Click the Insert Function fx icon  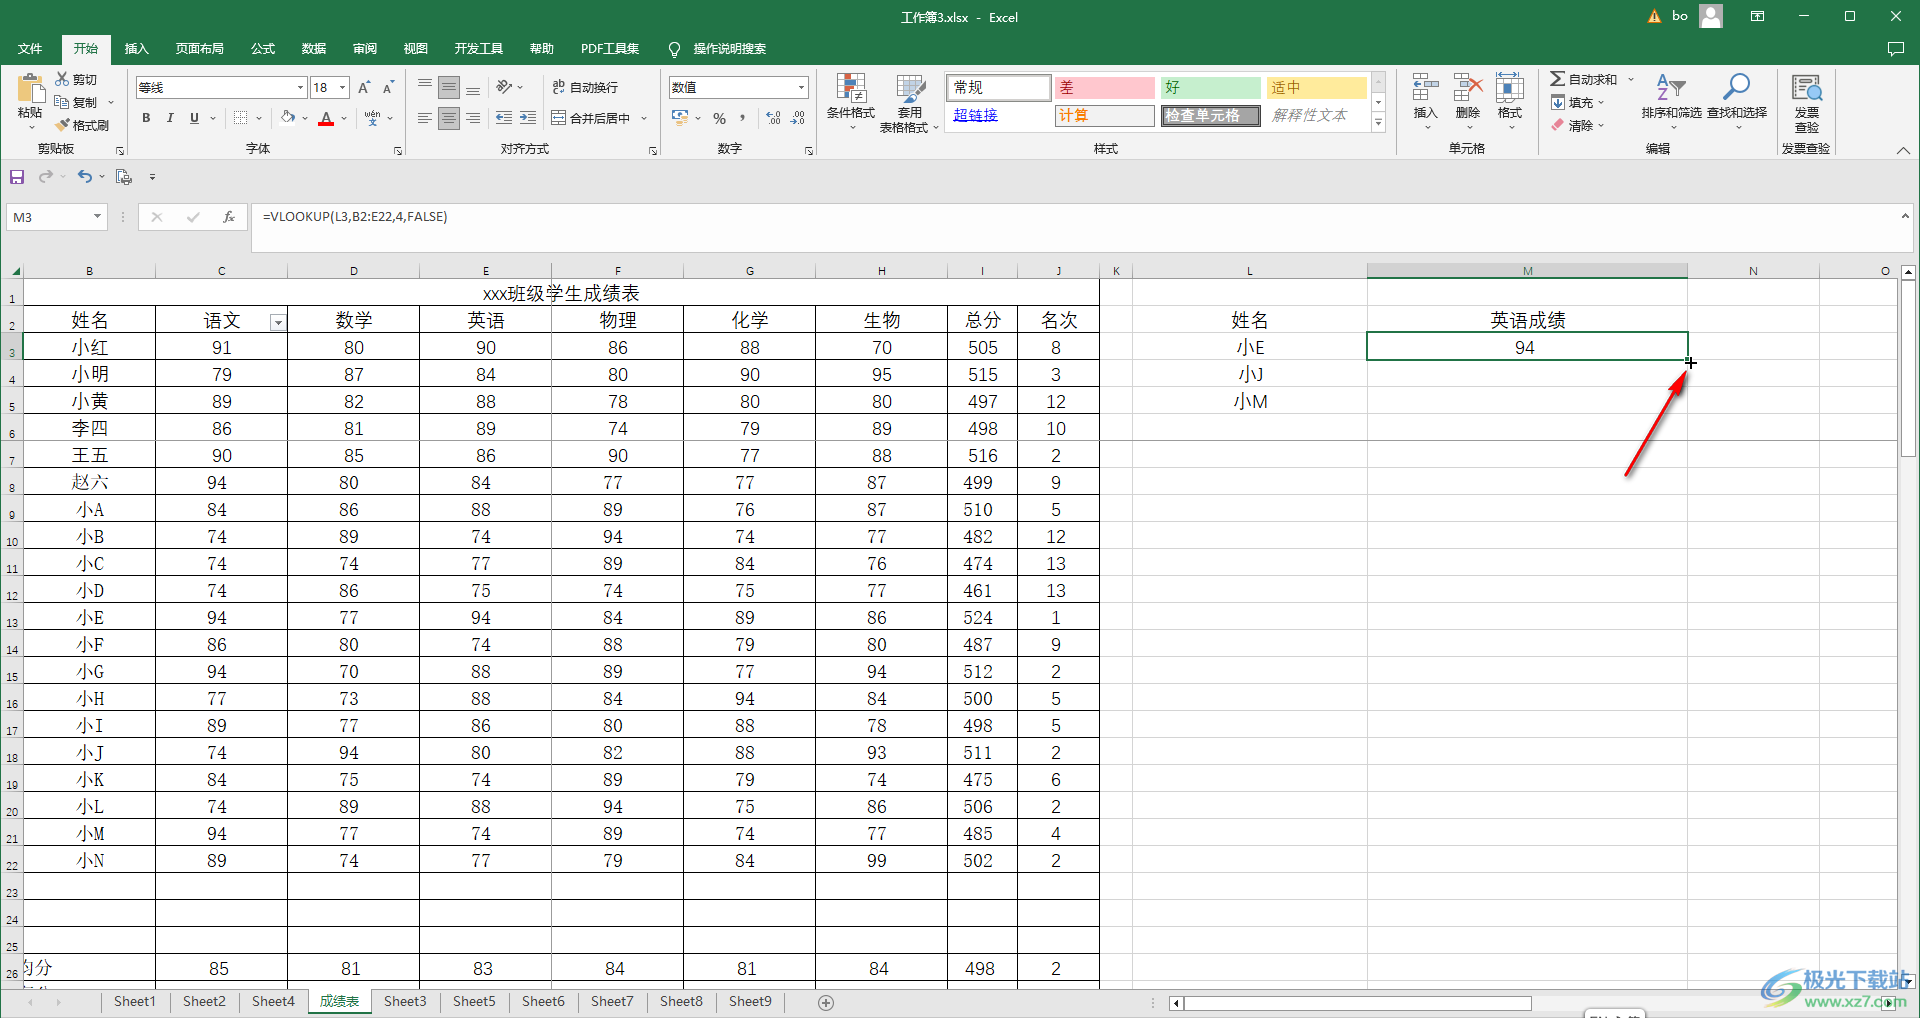tap(229, 217)
